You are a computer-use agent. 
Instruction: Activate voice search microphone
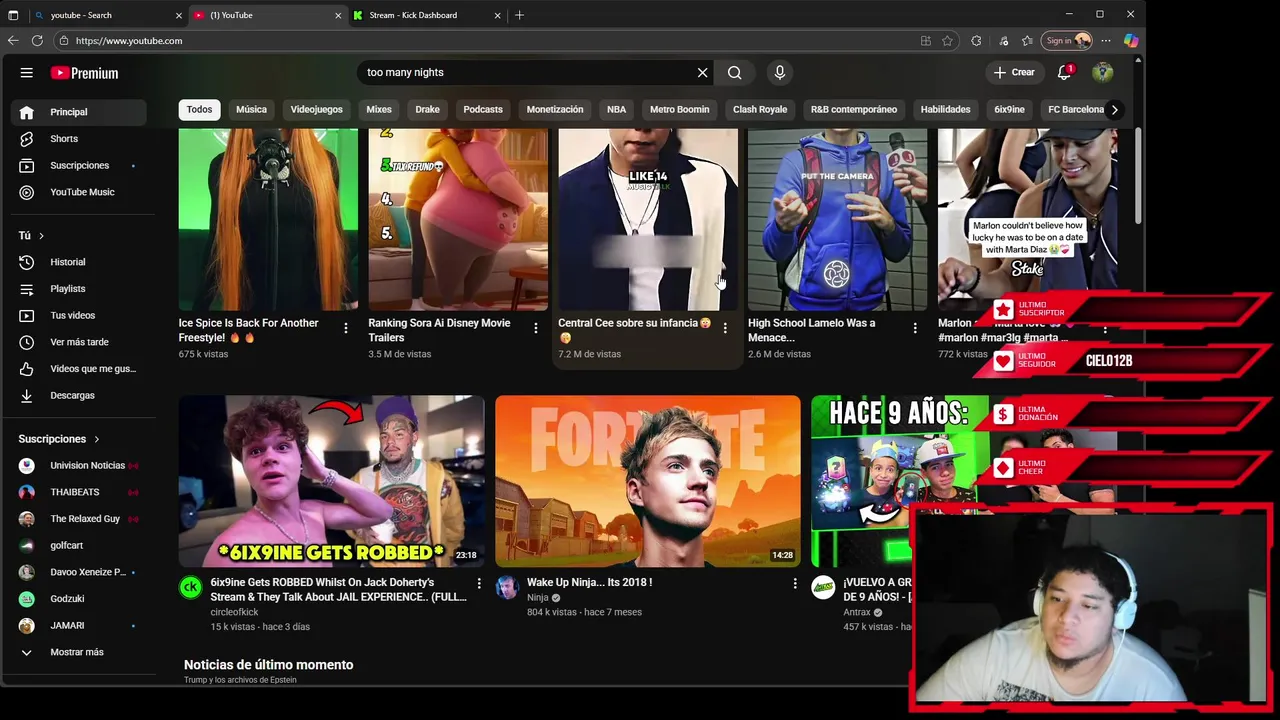coord(780,72)
